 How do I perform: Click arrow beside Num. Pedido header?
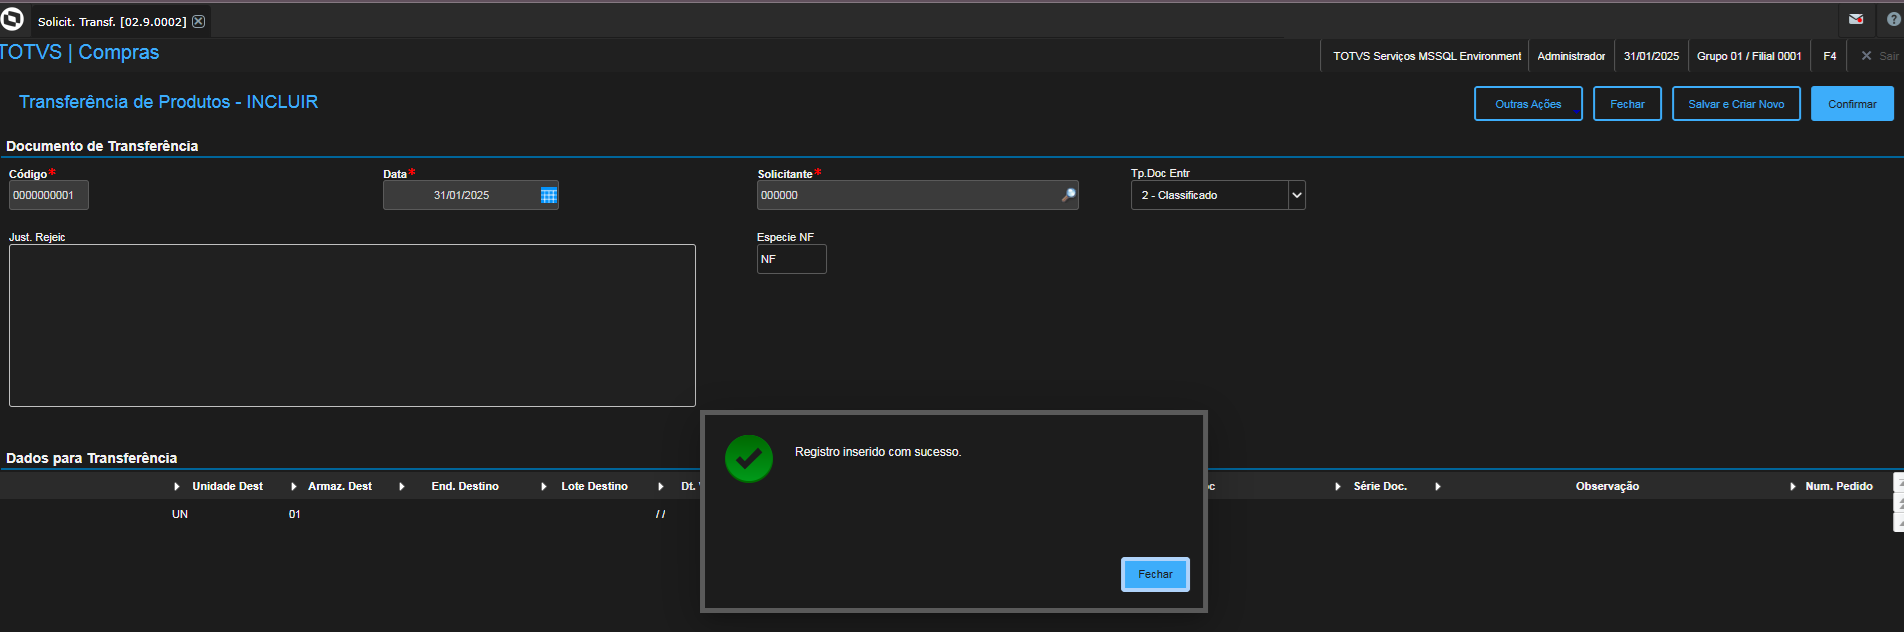pyautogui.click(x=1793, y=486)
